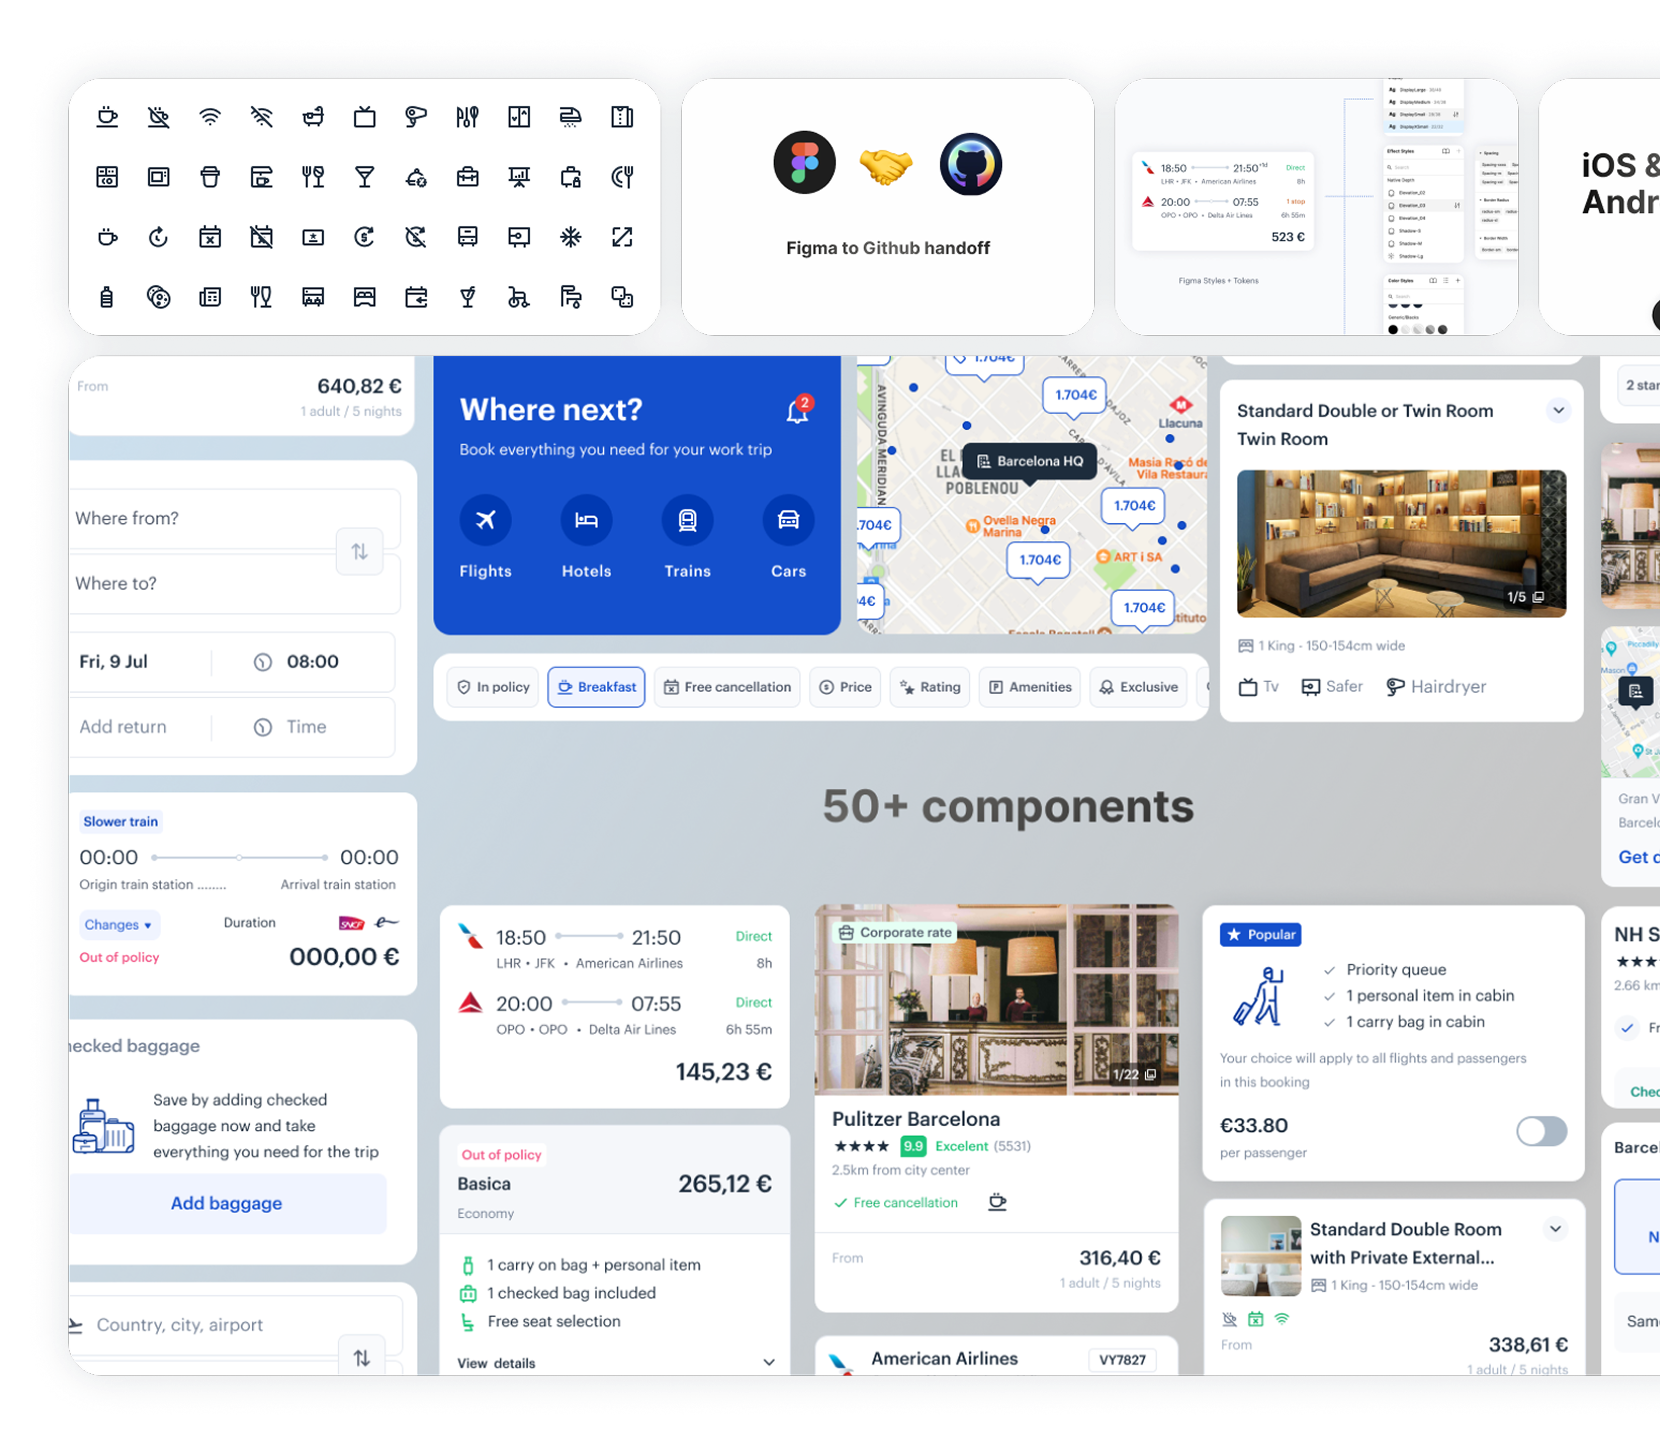Expand Standard Double or Twin Room card
This screenshot has height=1448, width=1660.
[1558, 411]
